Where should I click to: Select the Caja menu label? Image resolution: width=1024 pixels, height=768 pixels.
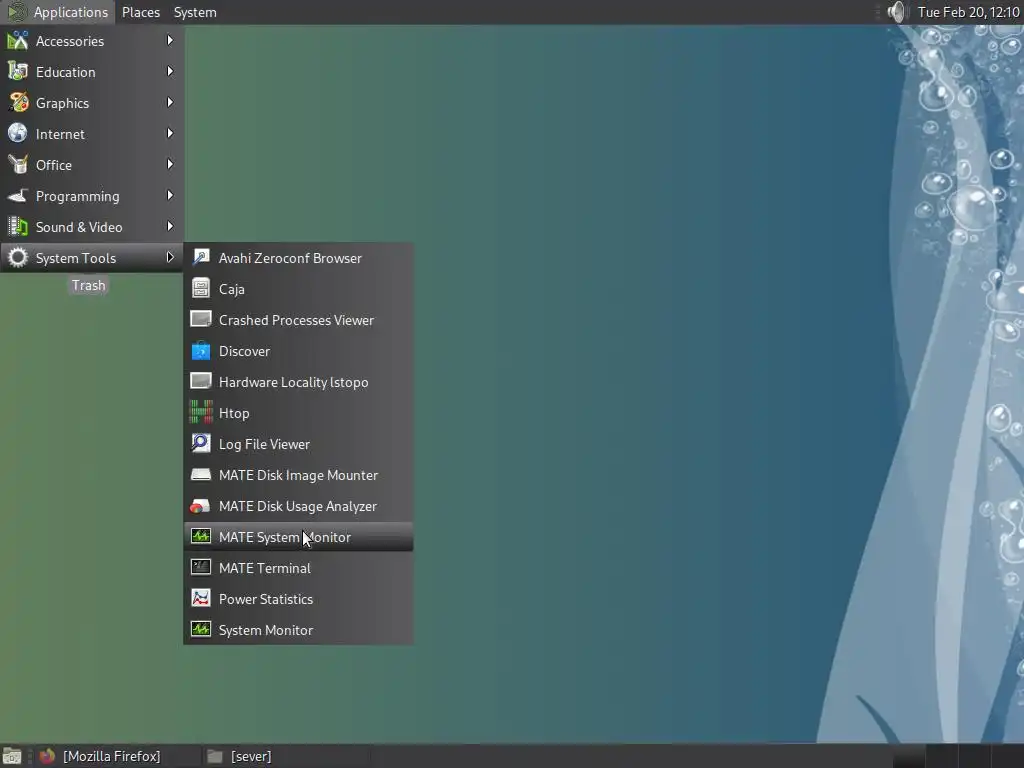tap(232, 289)
